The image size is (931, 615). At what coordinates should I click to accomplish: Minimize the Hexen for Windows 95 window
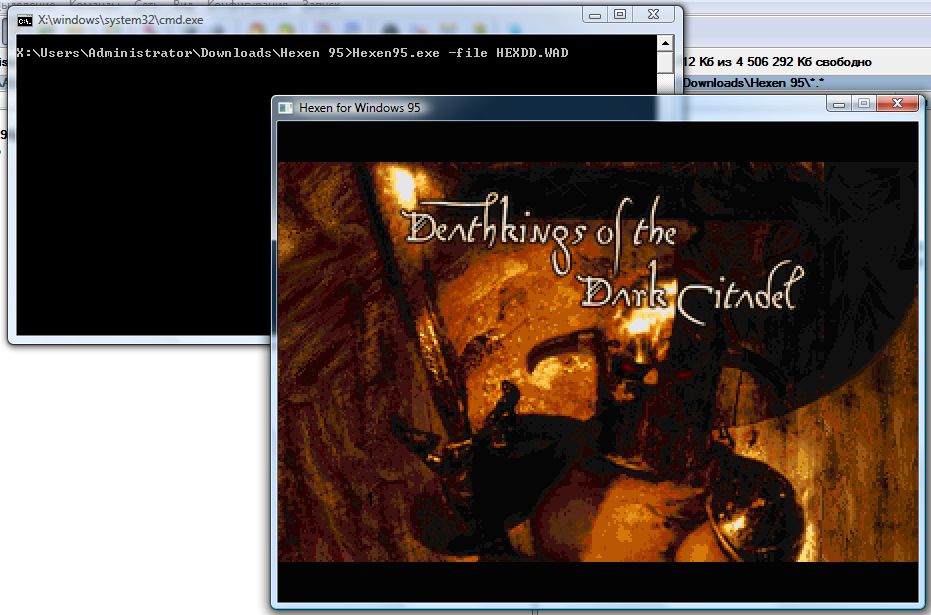tap(838, 103)
